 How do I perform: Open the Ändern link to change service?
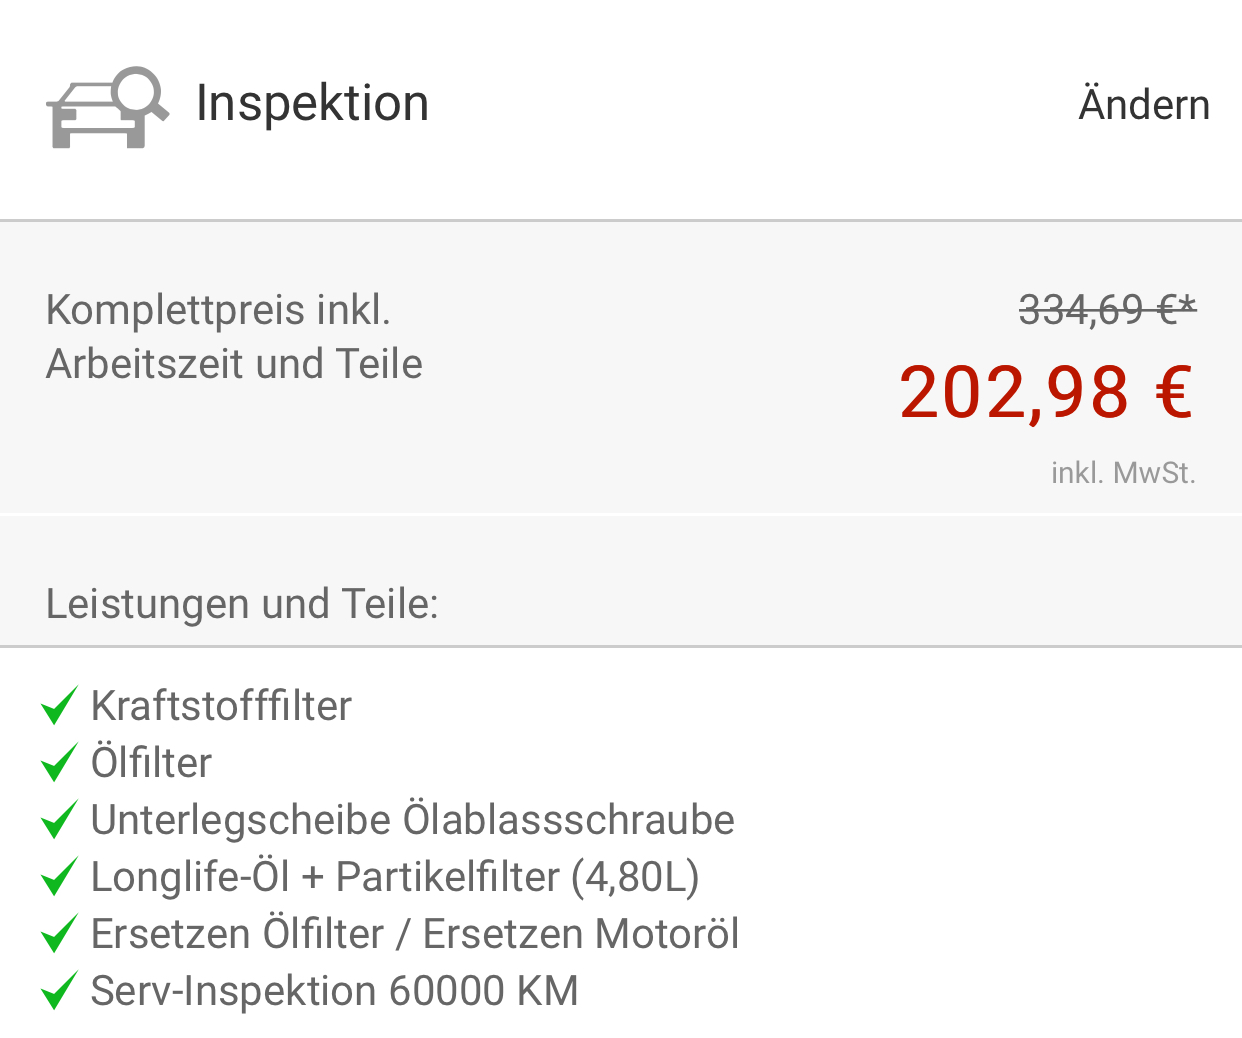click(1144, 105)
